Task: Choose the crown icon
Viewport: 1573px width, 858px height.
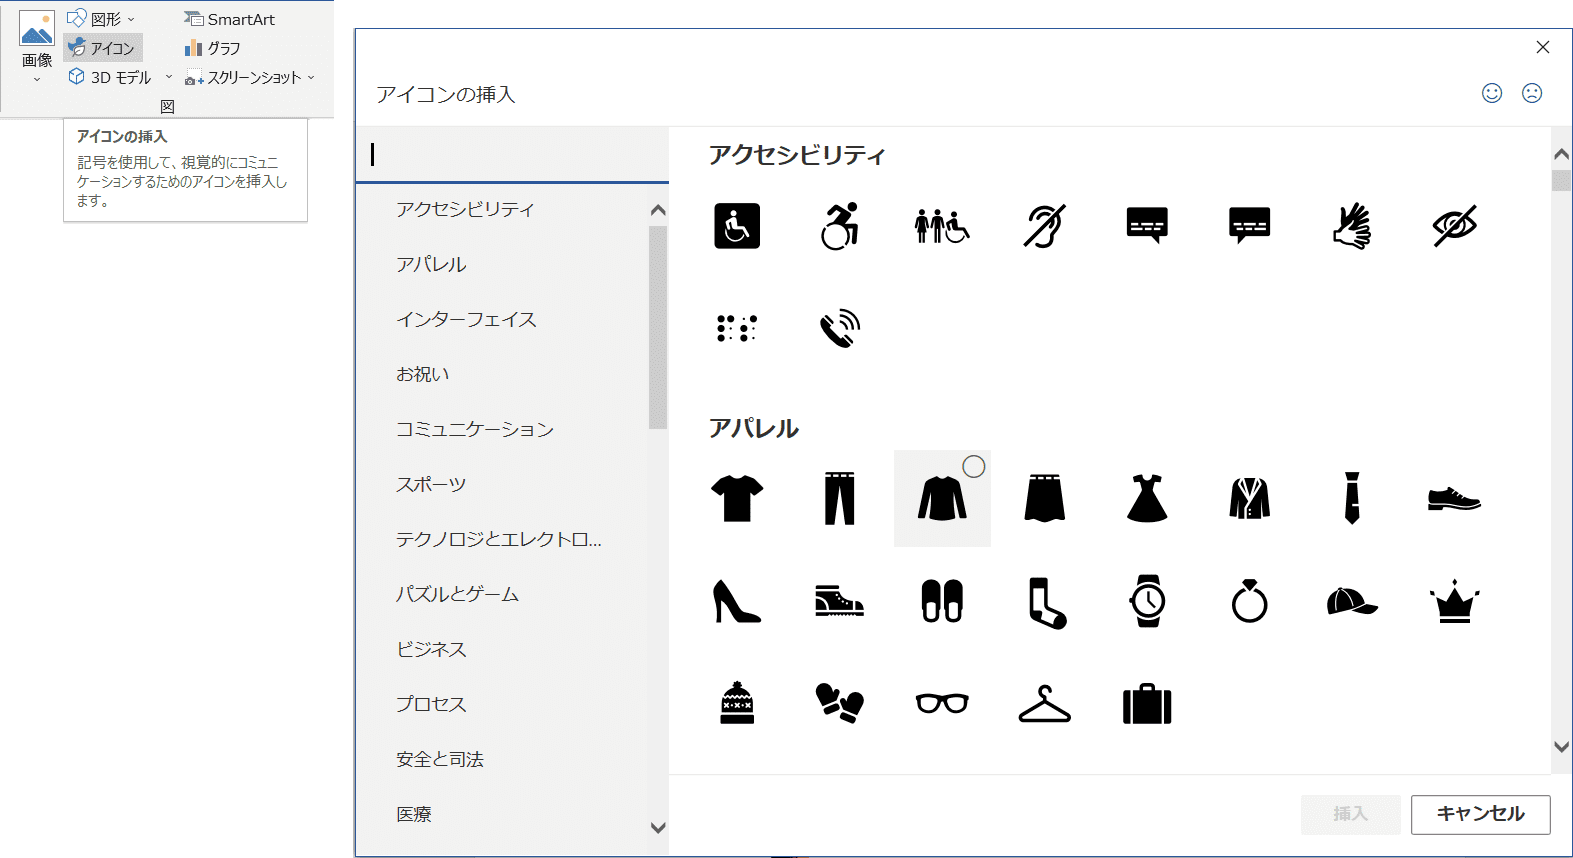Action: (x=1454, y=601)
